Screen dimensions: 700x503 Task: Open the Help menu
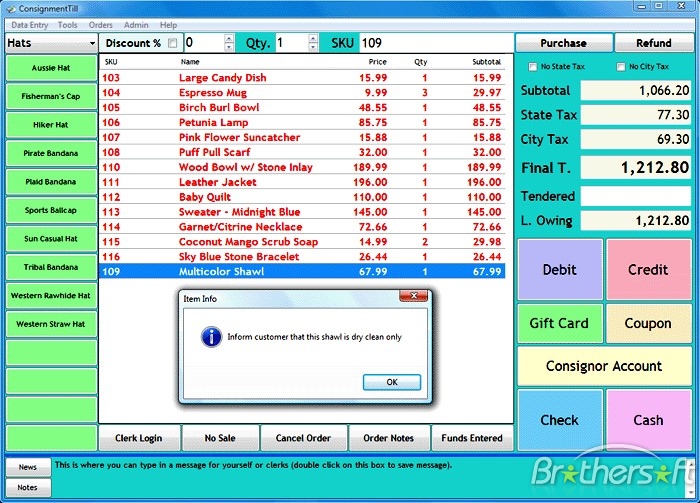168,25
